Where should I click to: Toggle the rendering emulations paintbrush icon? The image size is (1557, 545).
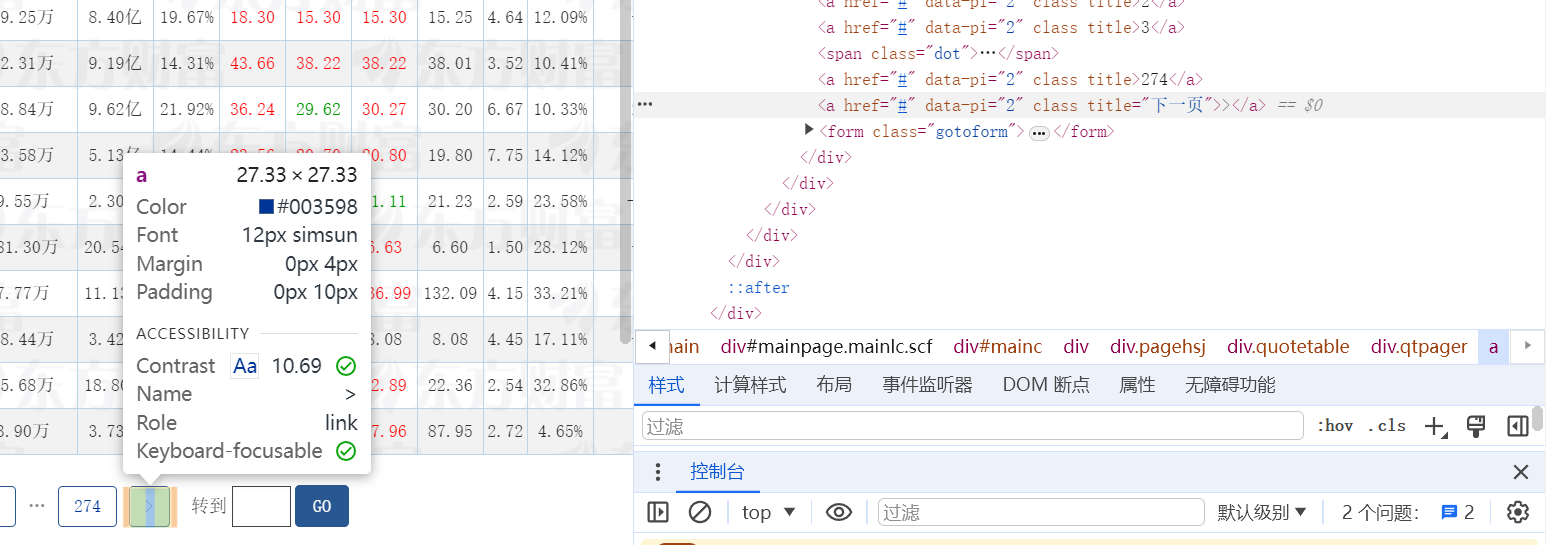[1476, 426]
